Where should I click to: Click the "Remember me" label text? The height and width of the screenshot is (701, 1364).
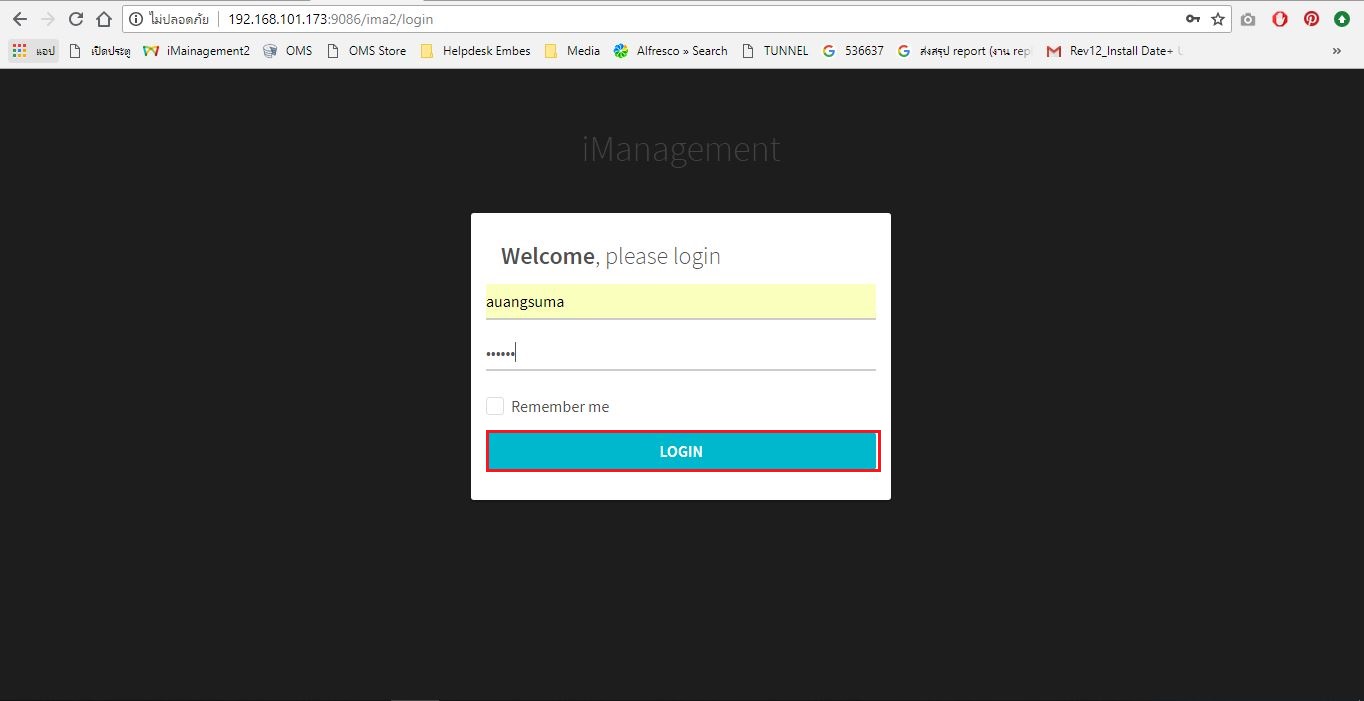pos(560,407)
